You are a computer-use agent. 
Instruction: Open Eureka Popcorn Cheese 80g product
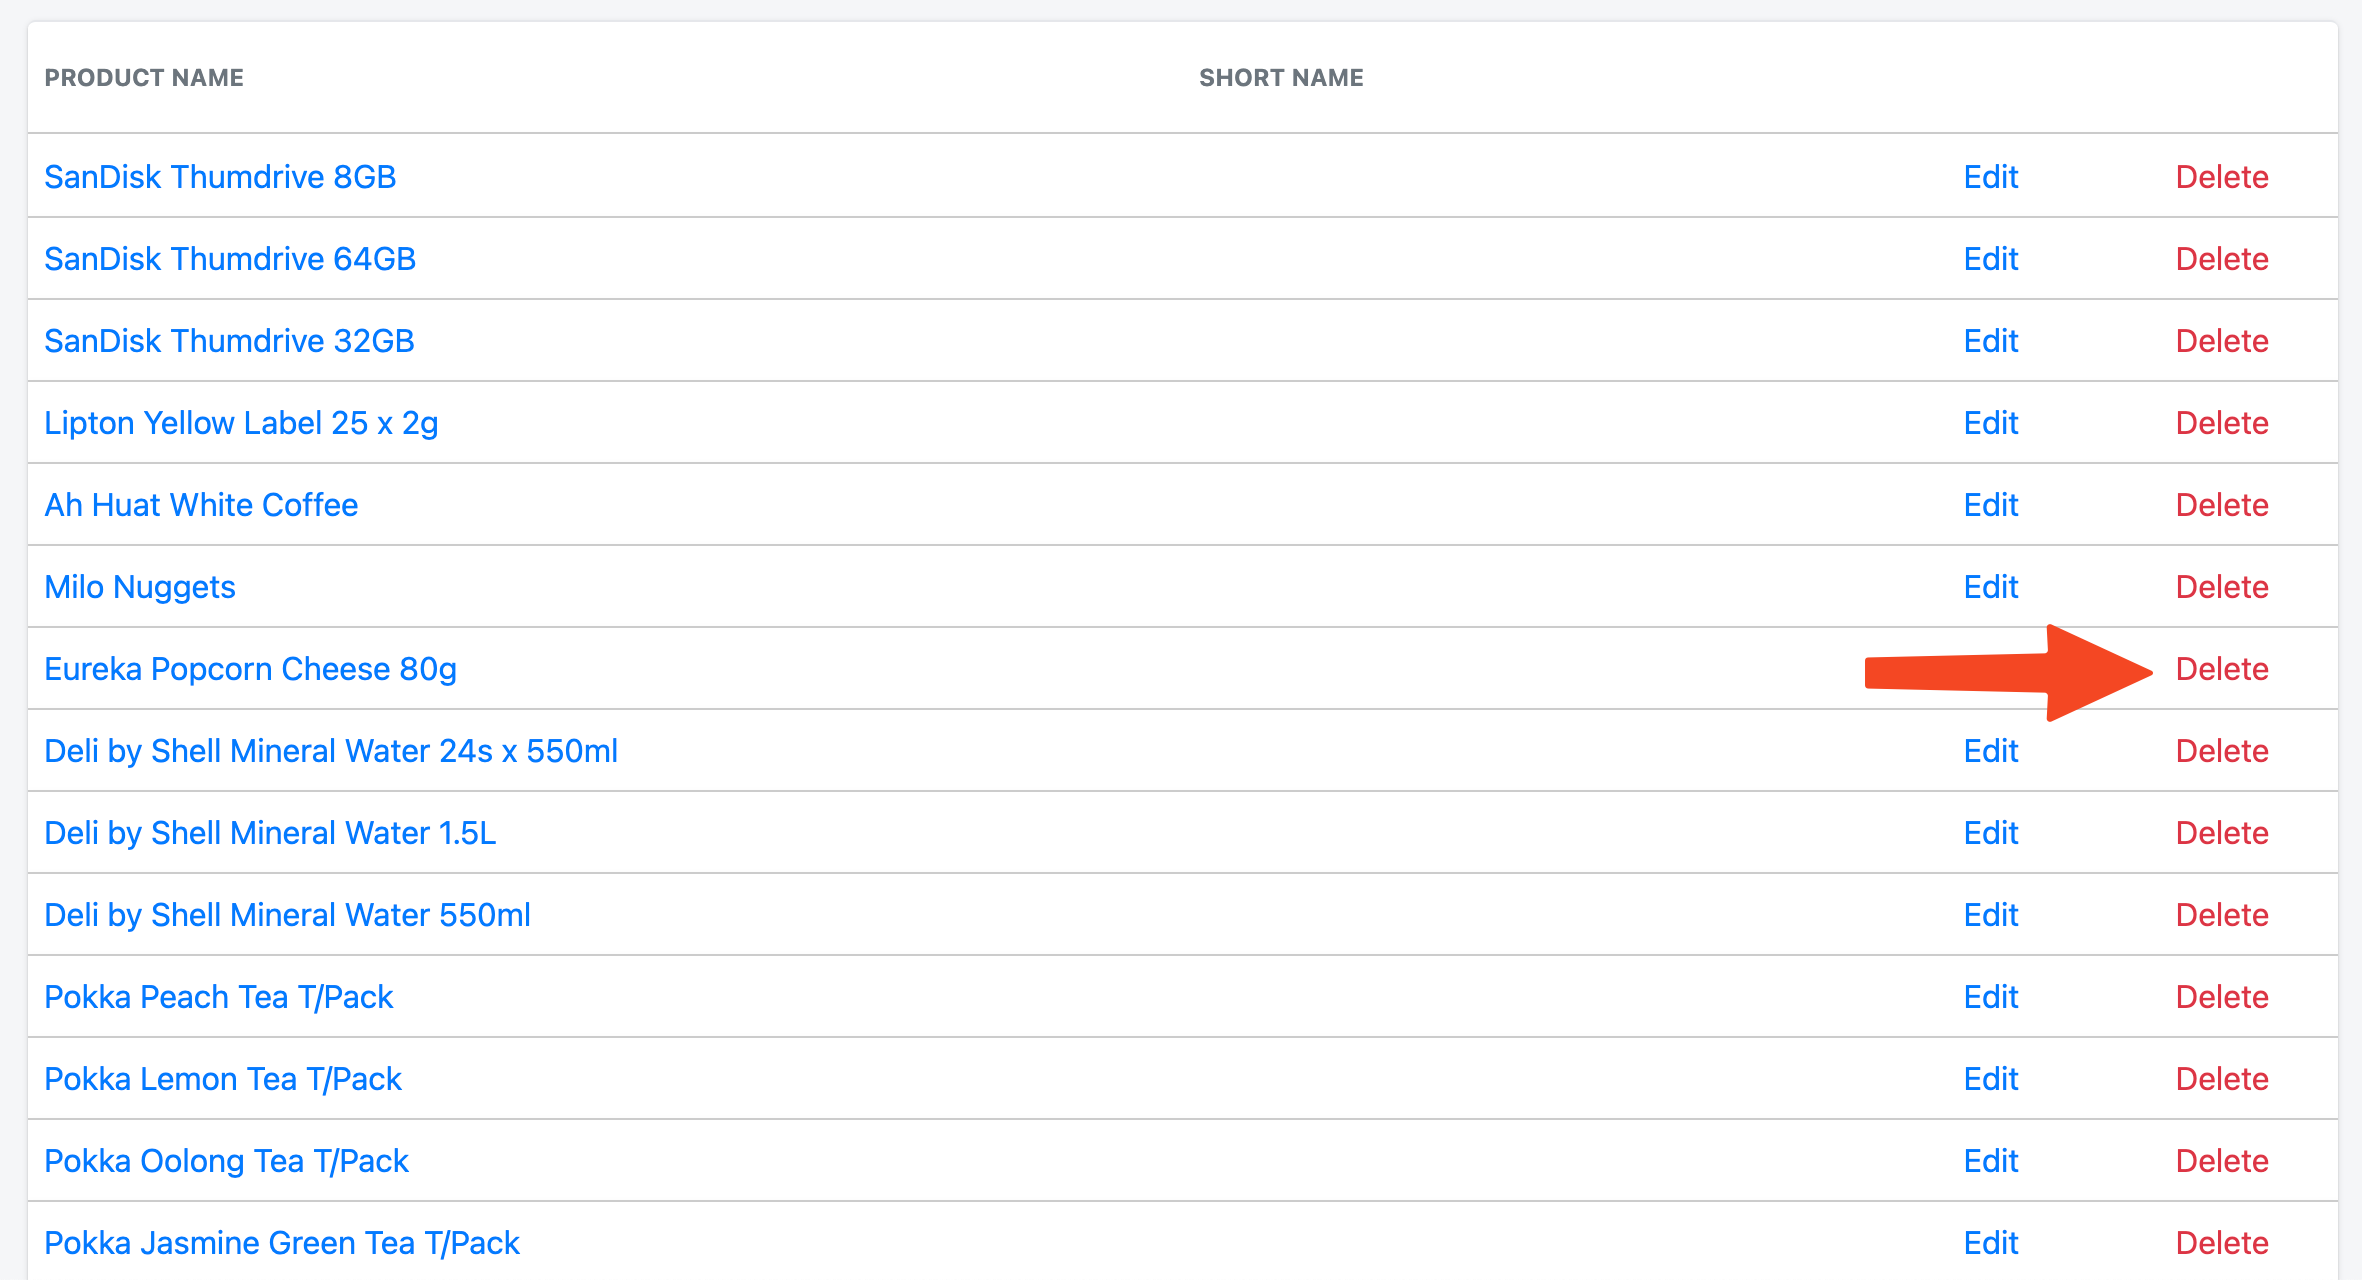[x=250, y=669]
